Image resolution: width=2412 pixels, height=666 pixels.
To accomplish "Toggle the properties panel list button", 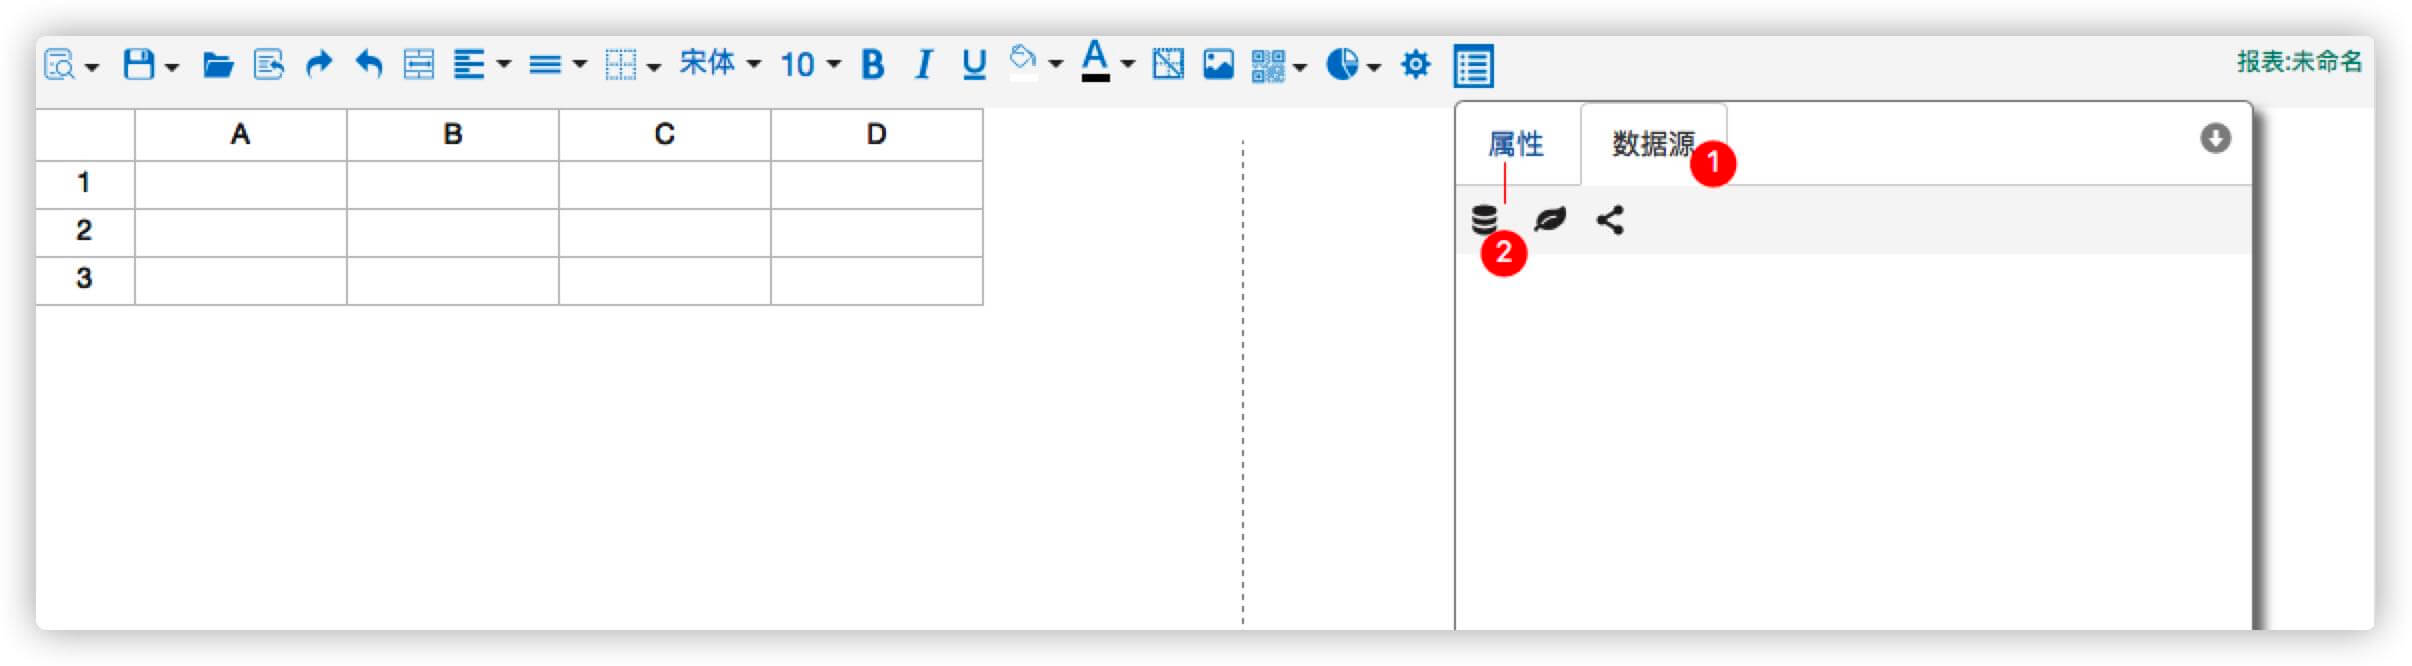I will click(x=1473, y=66).
